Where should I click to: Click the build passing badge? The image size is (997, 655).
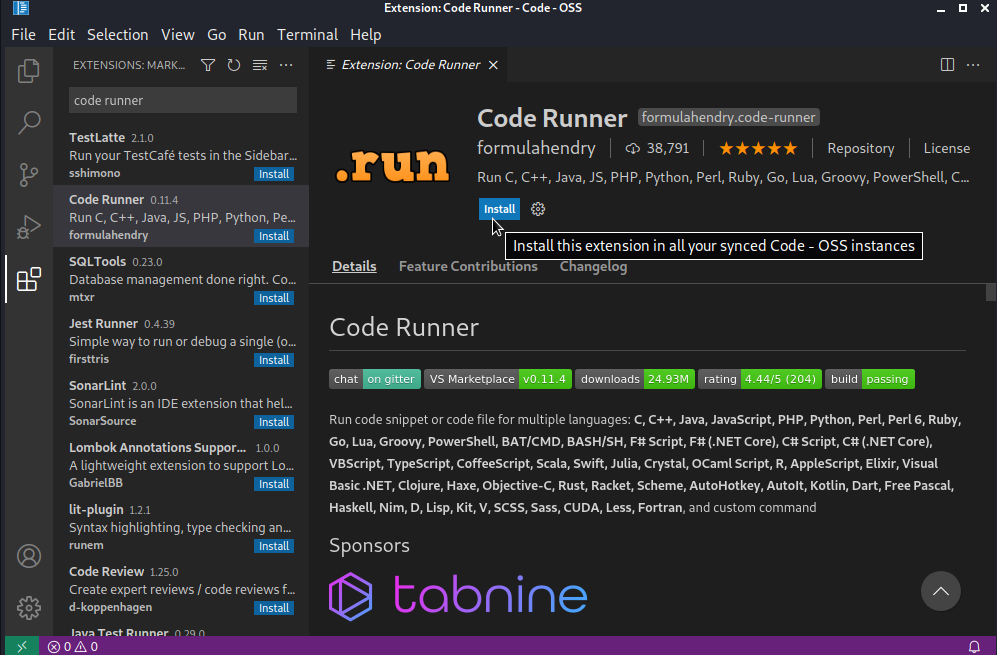(x=870, y=379)
